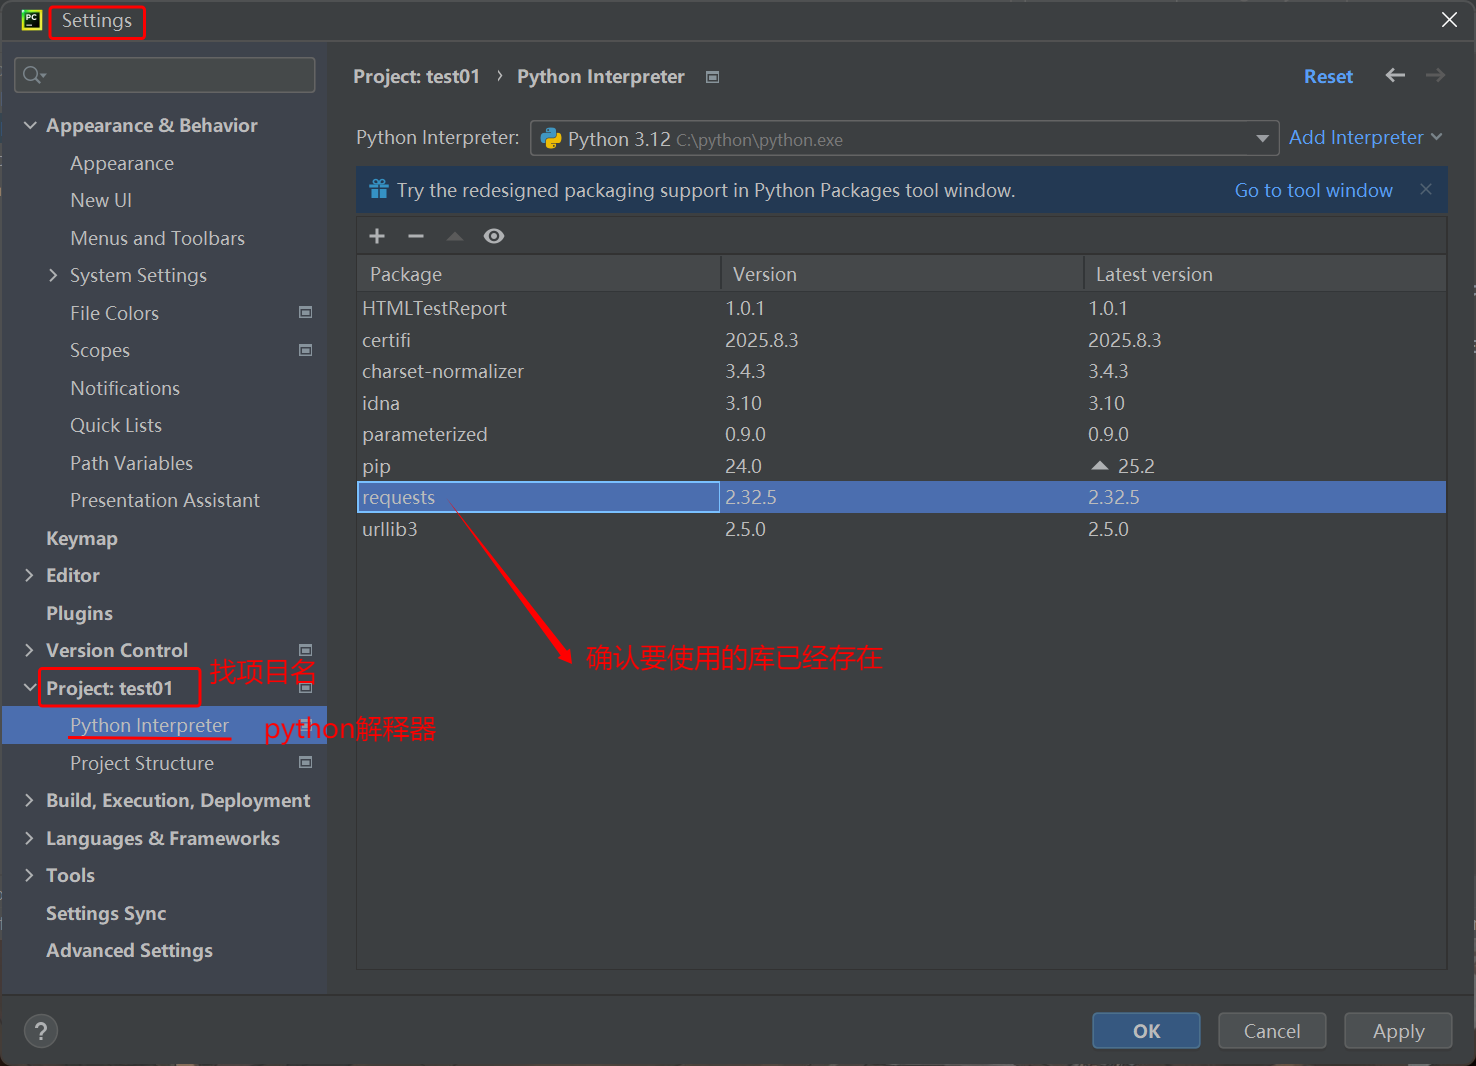Collapse Appearance & Behavior section

pos(30,125)
